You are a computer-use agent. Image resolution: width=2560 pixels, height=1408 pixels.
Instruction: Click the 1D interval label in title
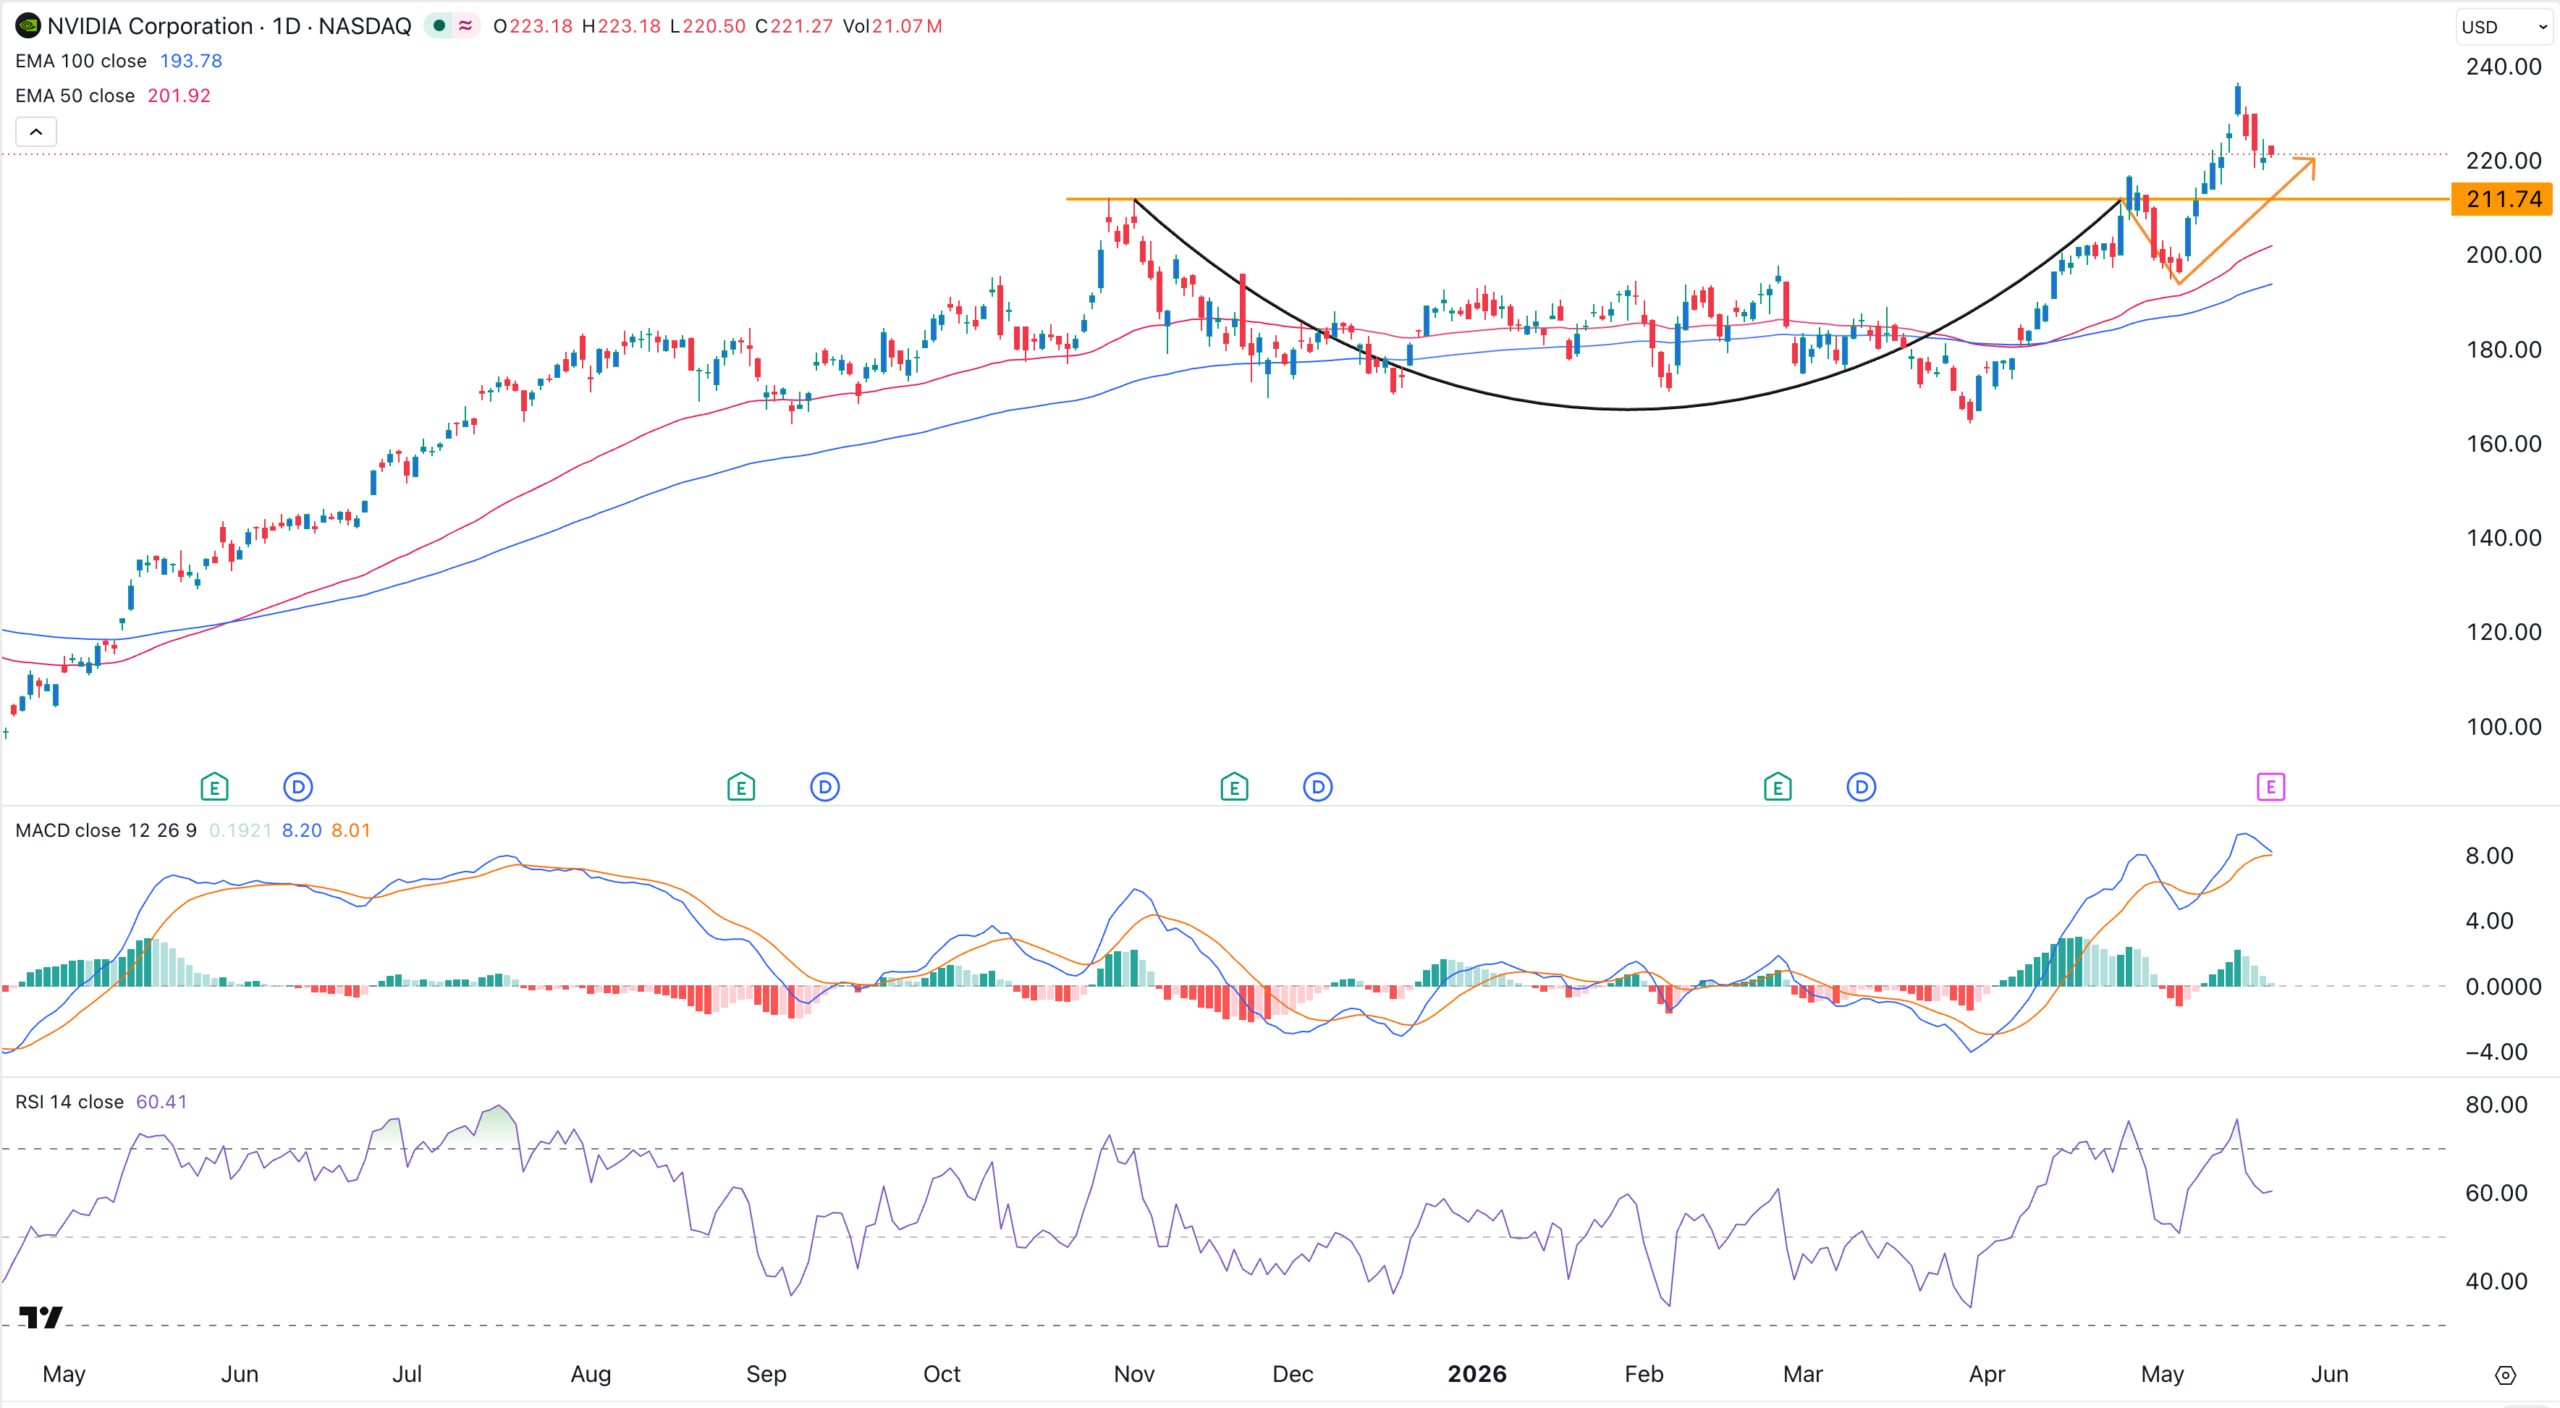[287, 26]
